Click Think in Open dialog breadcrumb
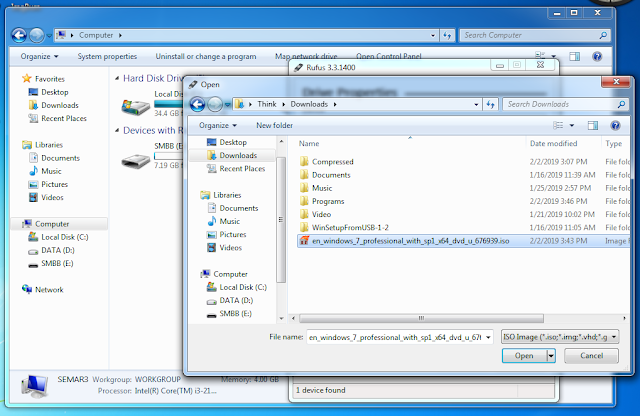The image size is (640, 416). coord(267,105)
